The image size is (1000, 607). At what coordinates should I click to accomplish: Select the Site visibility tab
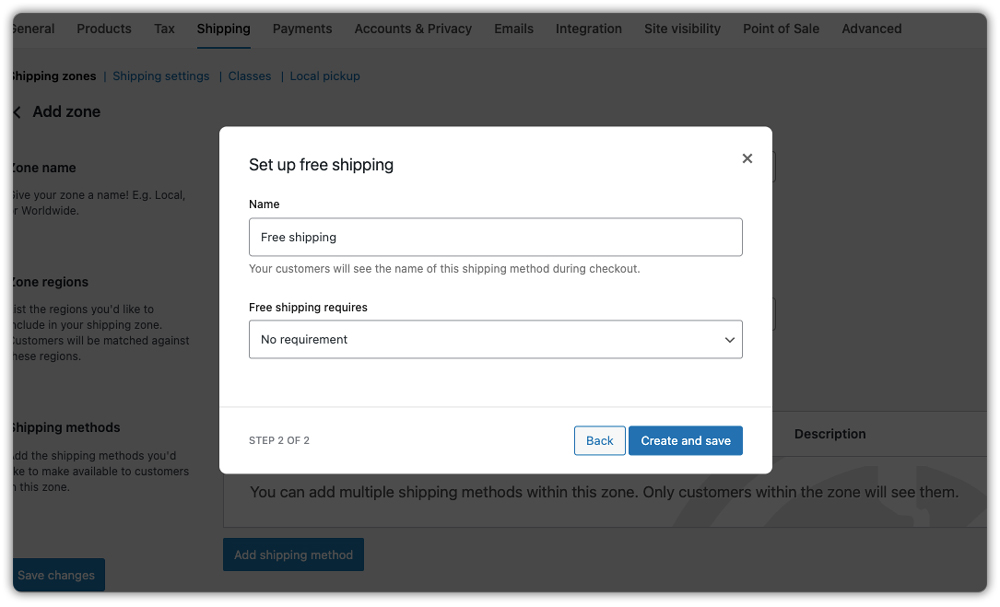pyautogui.click(x=682, y=29)
